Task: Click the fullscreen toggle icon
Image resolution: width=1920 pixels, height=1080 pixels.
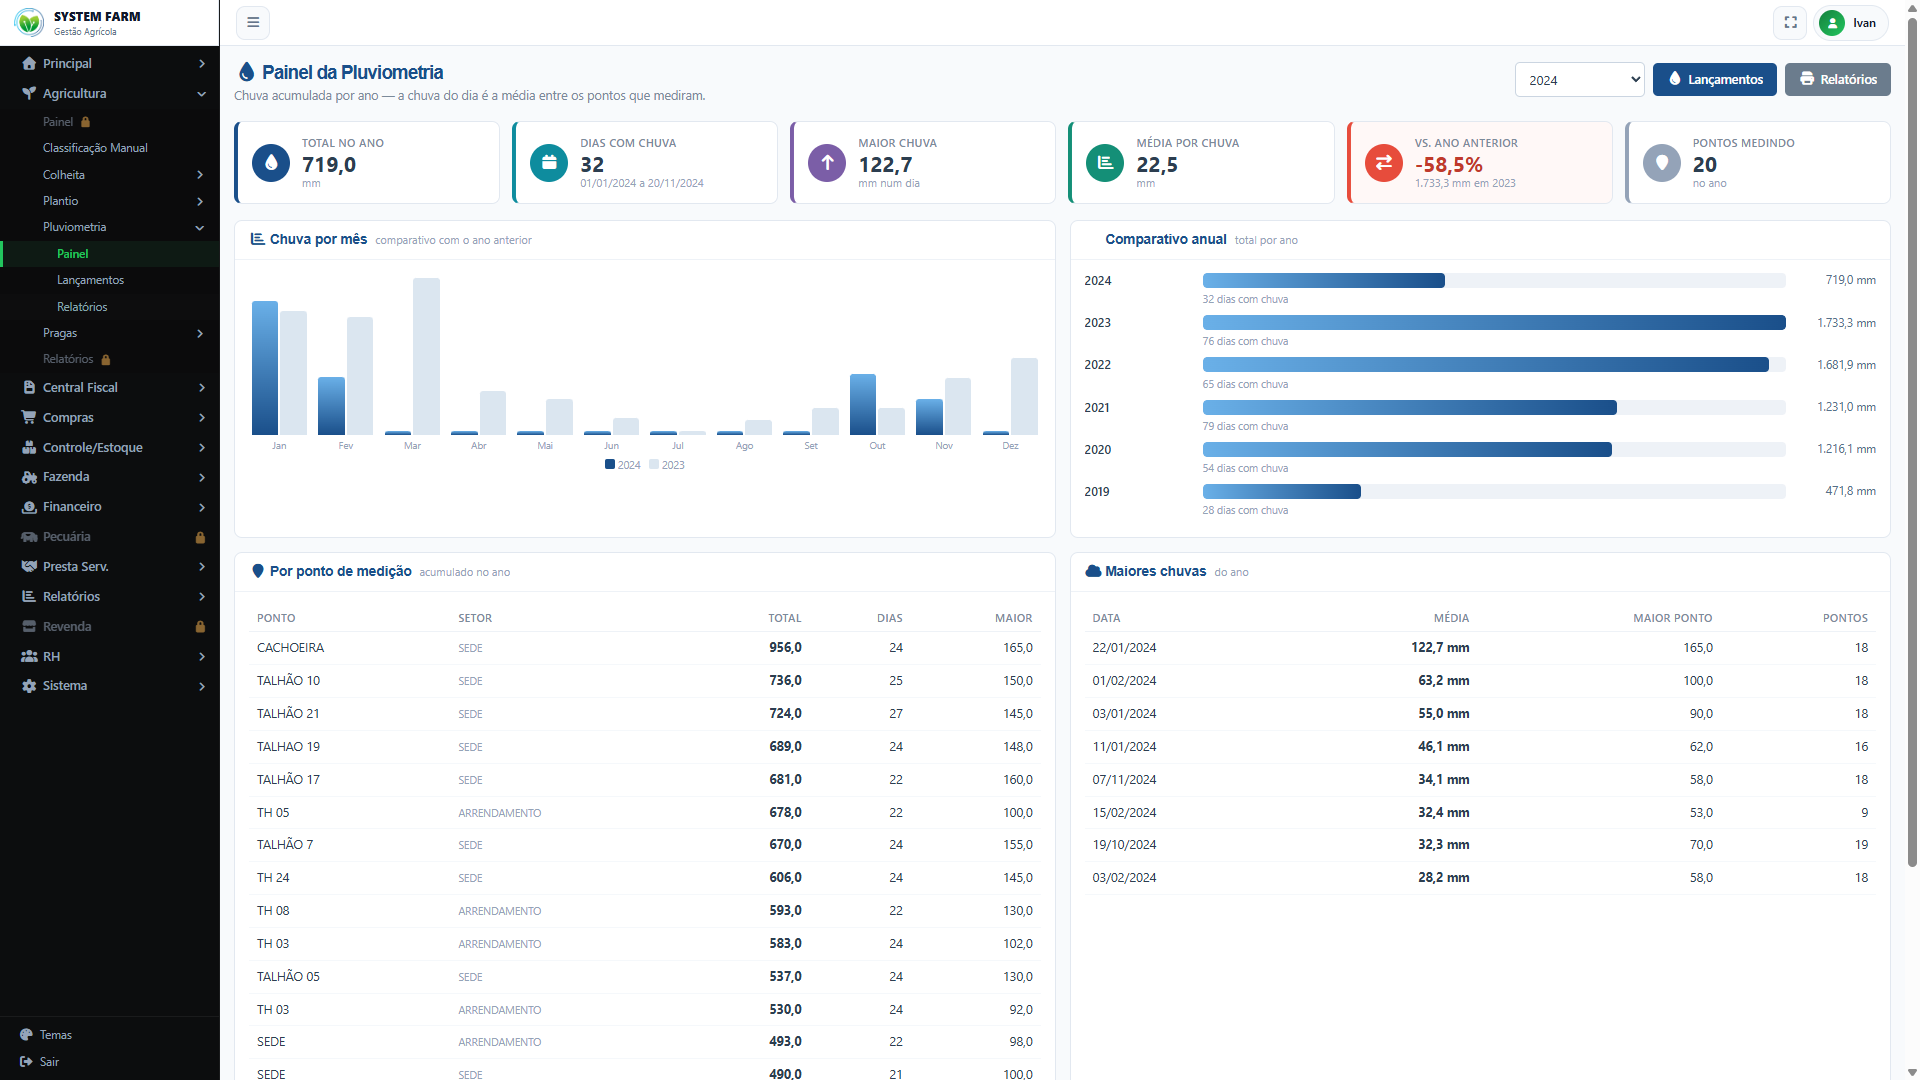Action: pyautogui.click(x=1790, y=22)
